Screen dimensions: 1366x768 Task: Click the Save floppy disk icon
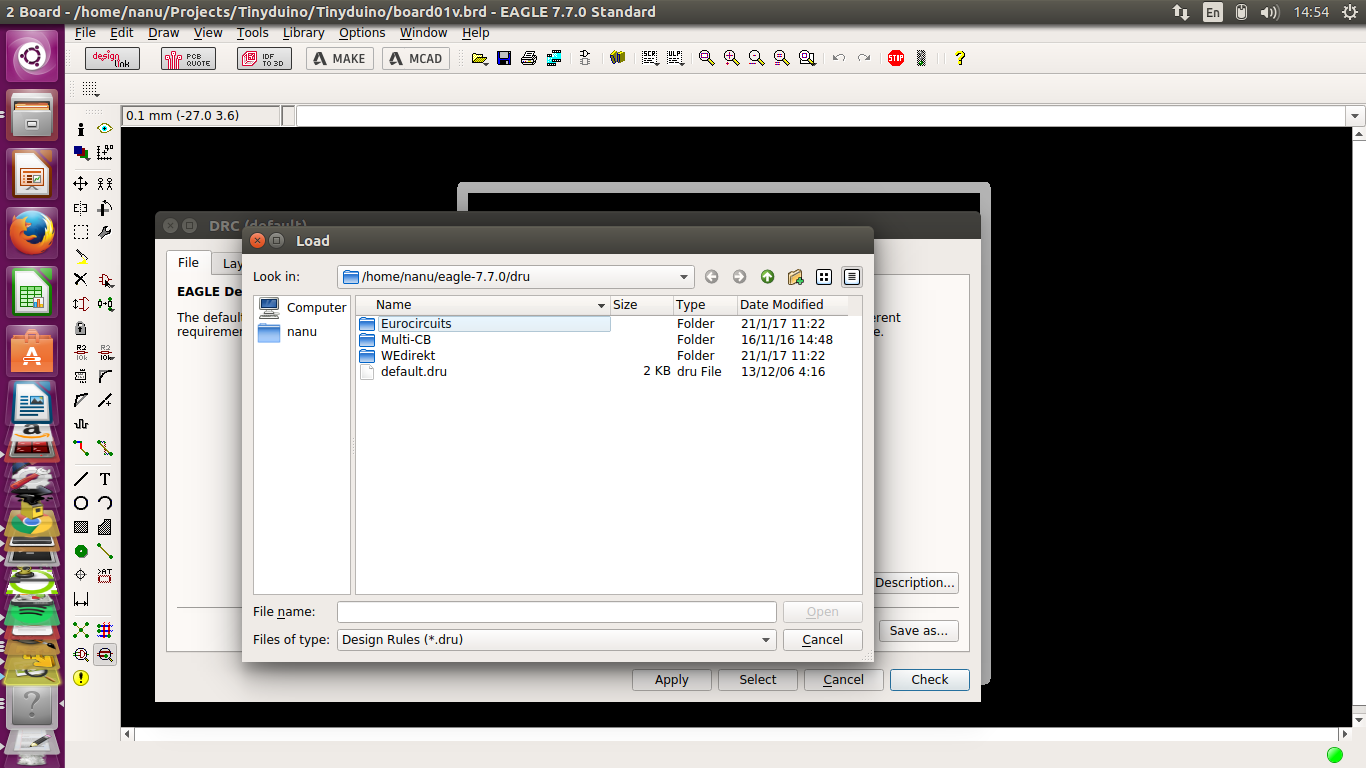504,58
